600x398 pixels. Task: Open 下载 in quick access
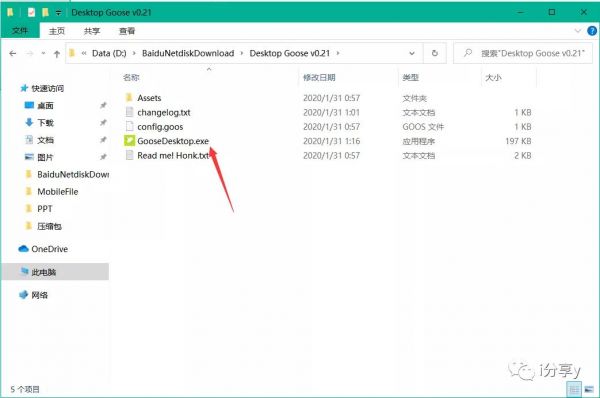click(45, 123)
